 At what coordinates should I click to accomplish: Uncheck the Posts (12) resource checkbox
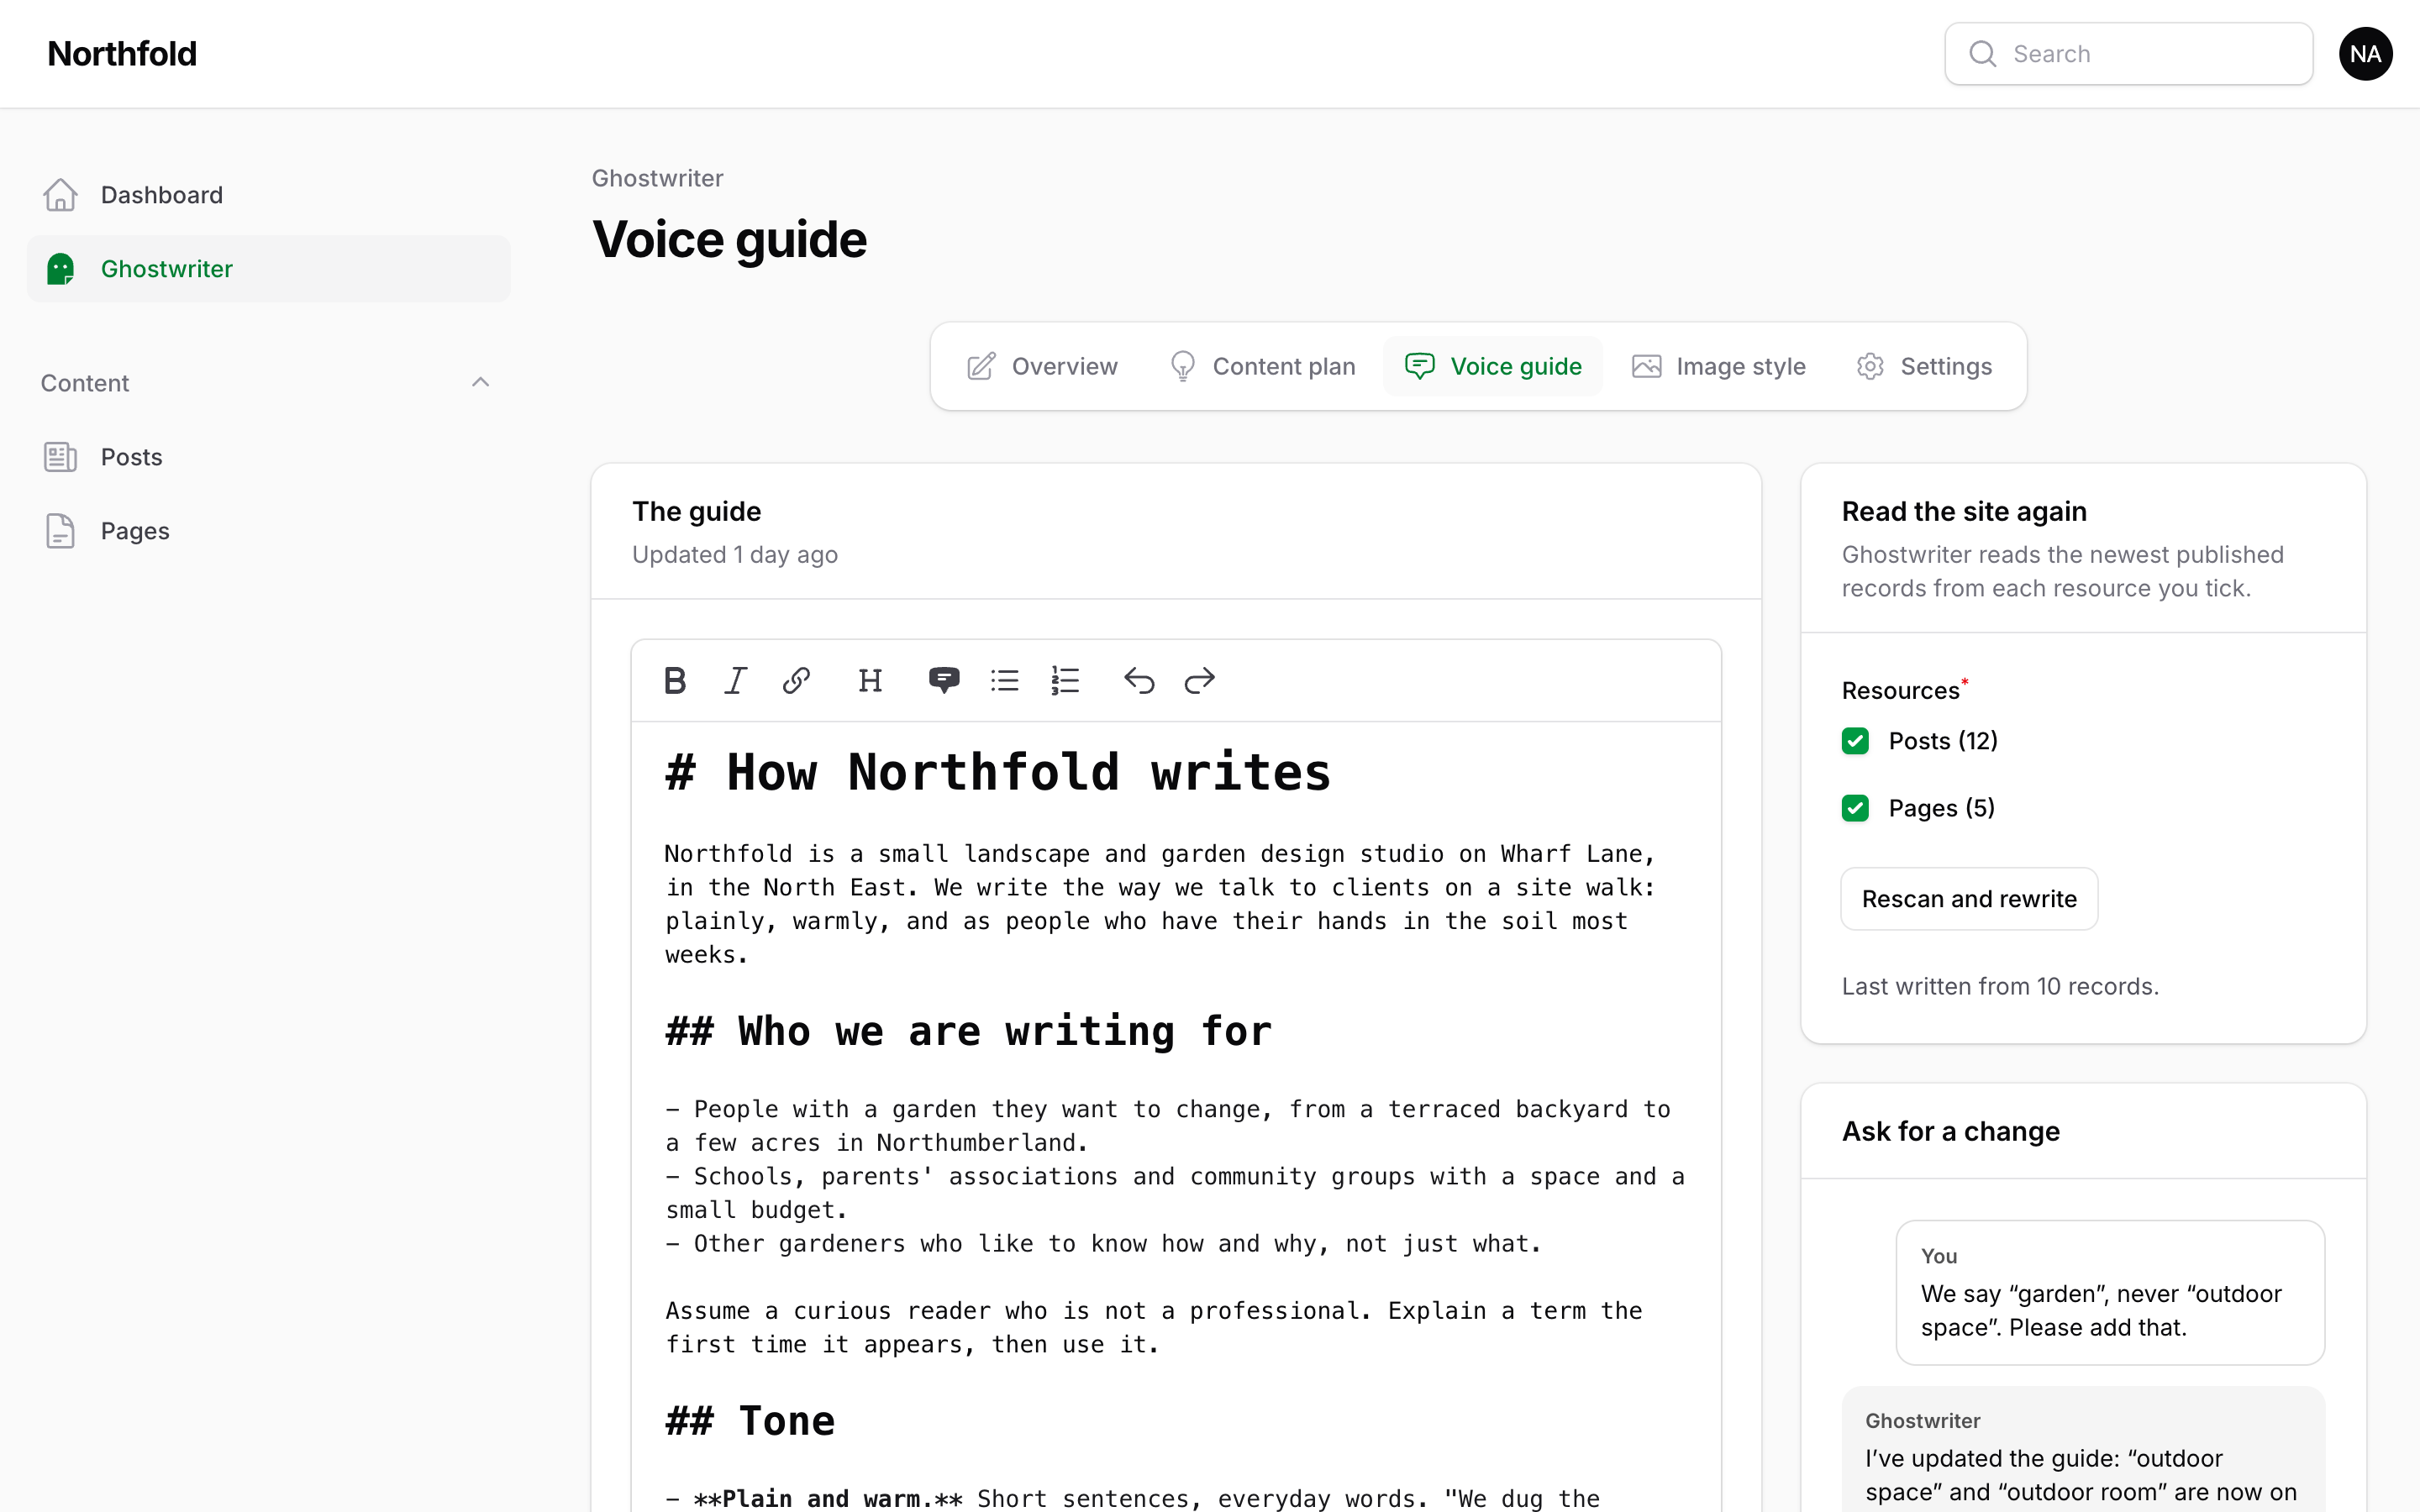coord(1855,741)
